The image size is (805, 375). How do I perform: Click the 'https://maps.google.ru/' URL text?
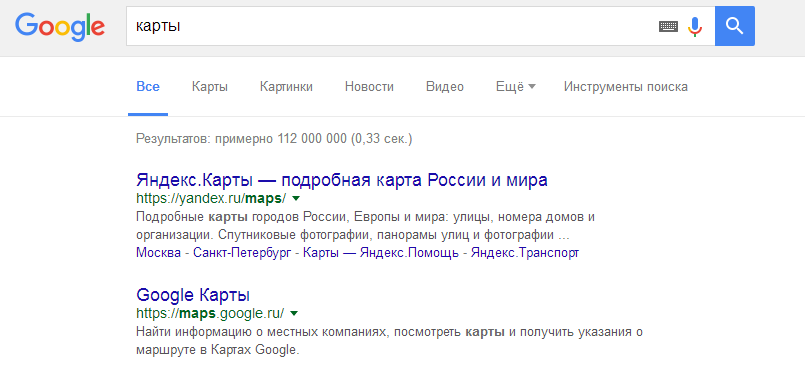tap(210, 313)
